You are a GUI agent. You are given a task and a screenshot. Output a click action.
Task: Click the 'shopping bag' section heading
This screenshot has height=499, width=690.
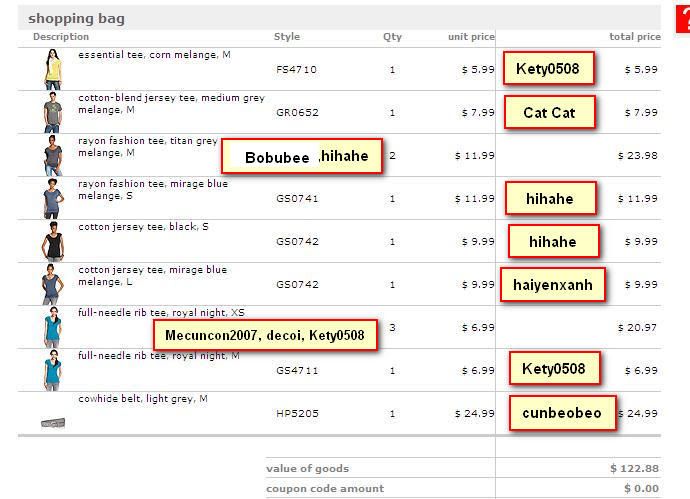click(76, 18)
